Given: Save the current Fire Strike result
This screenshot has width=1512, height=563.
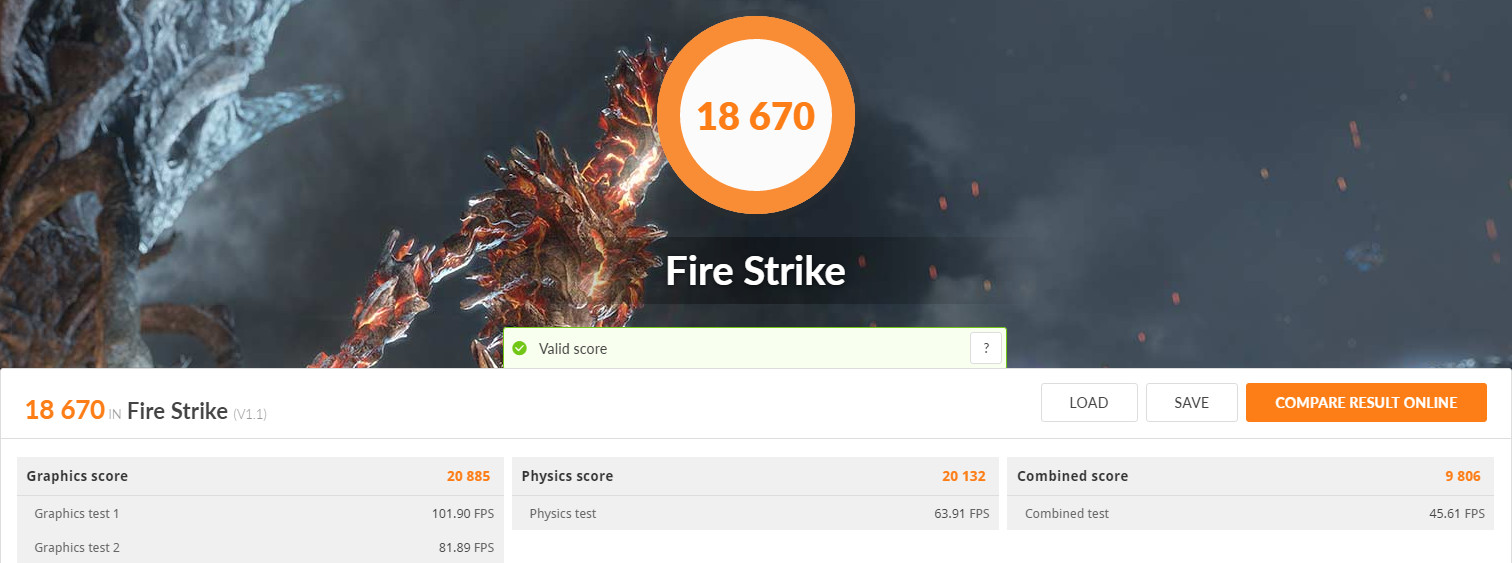Looking at the screenshot, I should (1192, 403).
